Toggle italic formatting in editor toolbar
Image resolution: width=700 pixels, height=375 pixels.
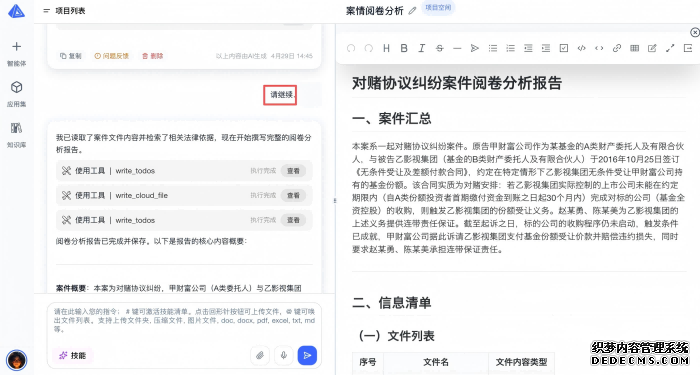421,48
